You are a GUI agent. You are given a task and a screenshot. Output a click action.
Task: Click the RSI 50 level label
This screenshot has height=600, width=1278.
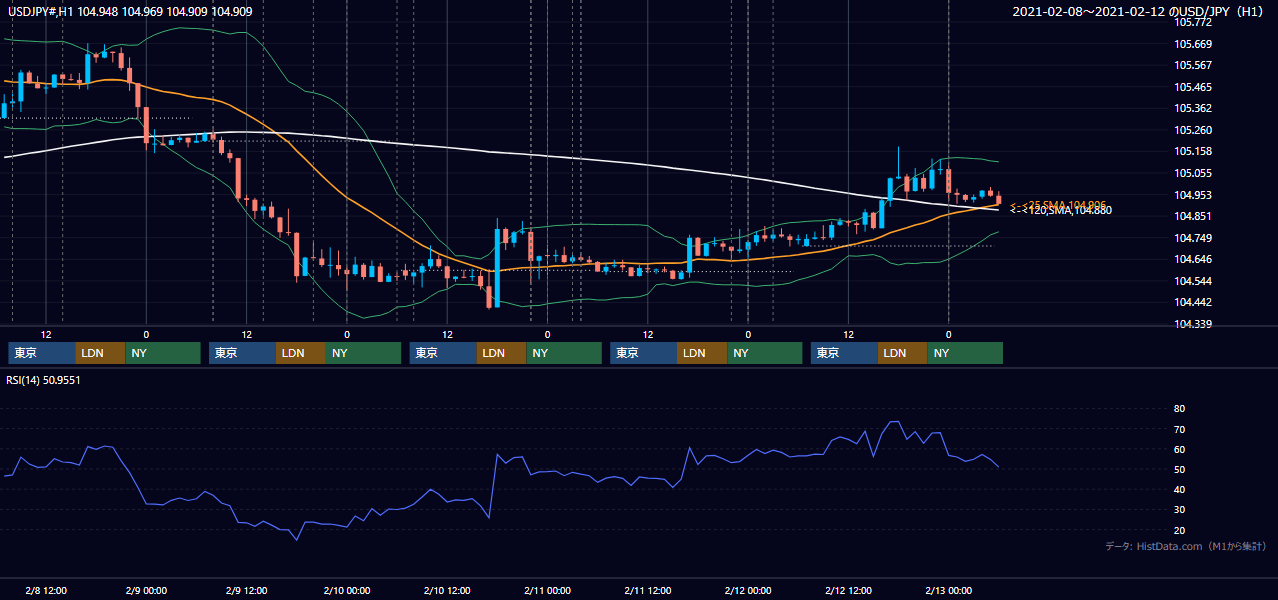tap(1179, 469)
